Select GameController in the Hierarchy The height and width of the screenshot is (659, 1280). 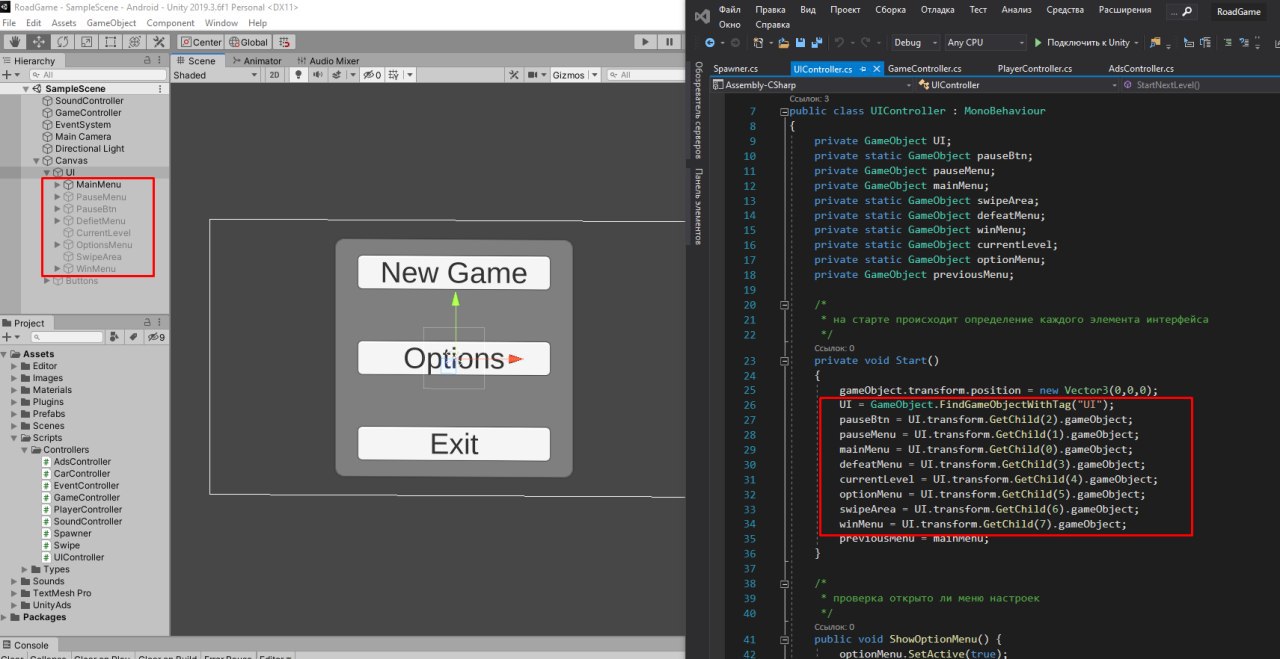point(88,113)
